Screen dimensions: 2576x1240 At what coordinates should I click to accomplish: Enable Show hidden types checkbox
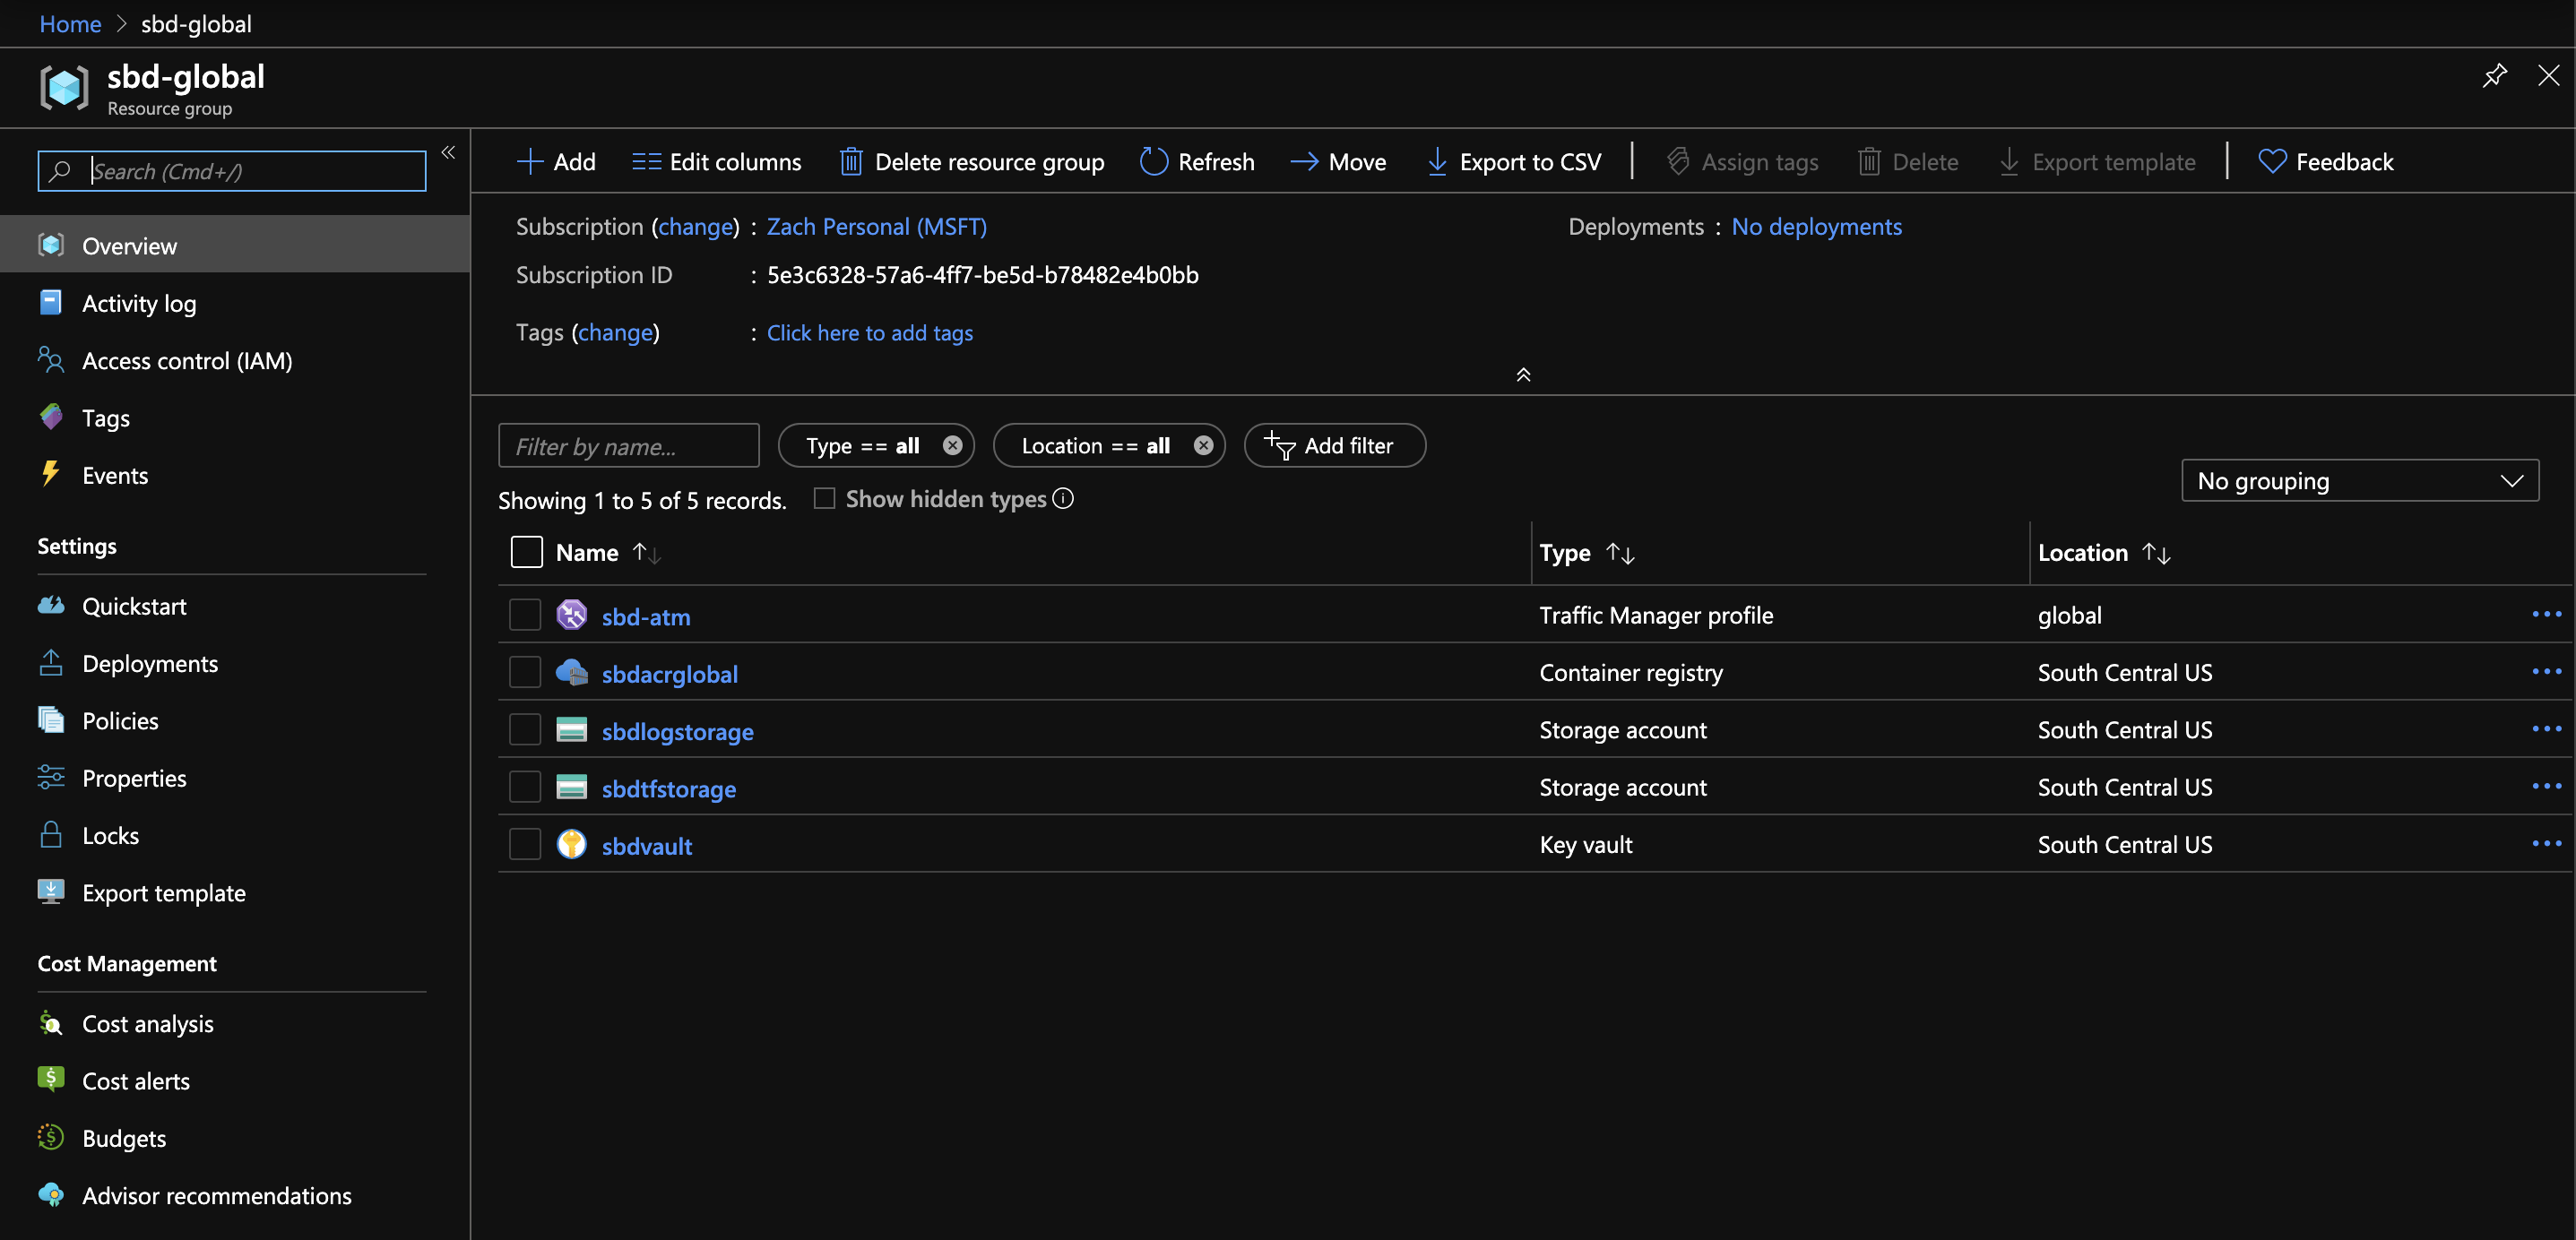[824, 498]
